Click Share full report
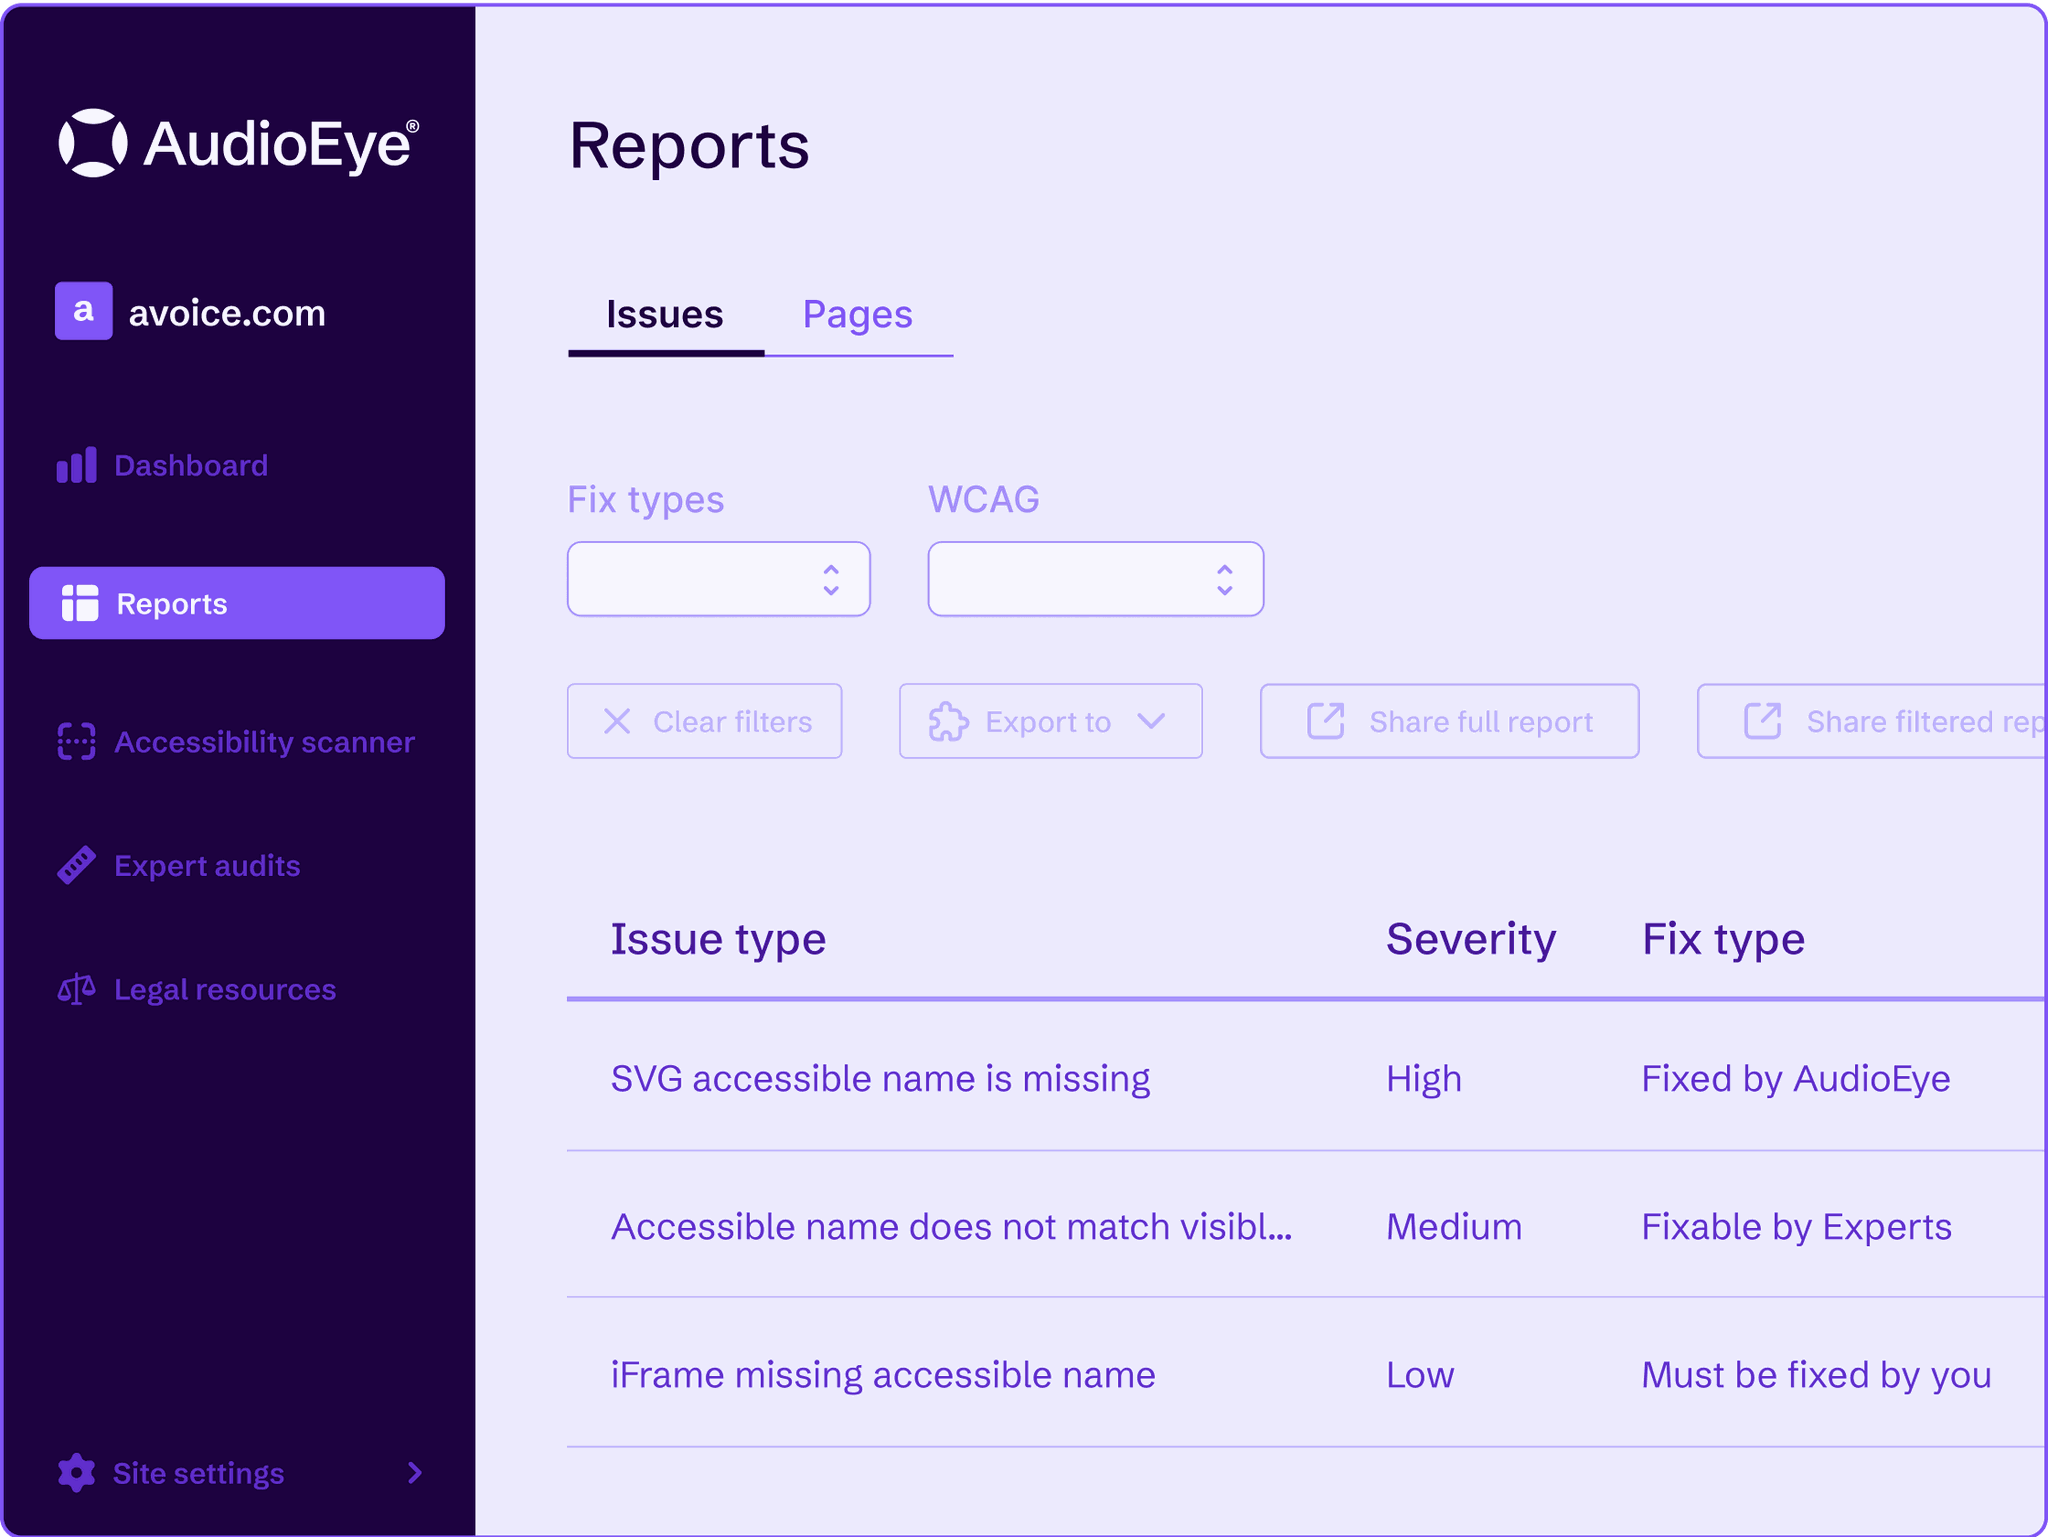 (x=1448, y=721)
